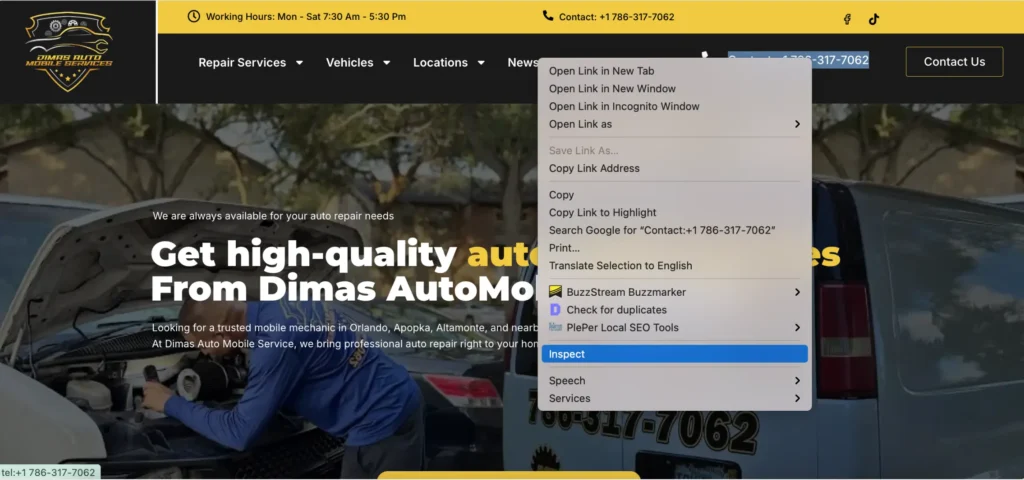This screenshot has width=1024, height=480.
Task: Click the phone icon beside Contact number
Action: (548, 16)
